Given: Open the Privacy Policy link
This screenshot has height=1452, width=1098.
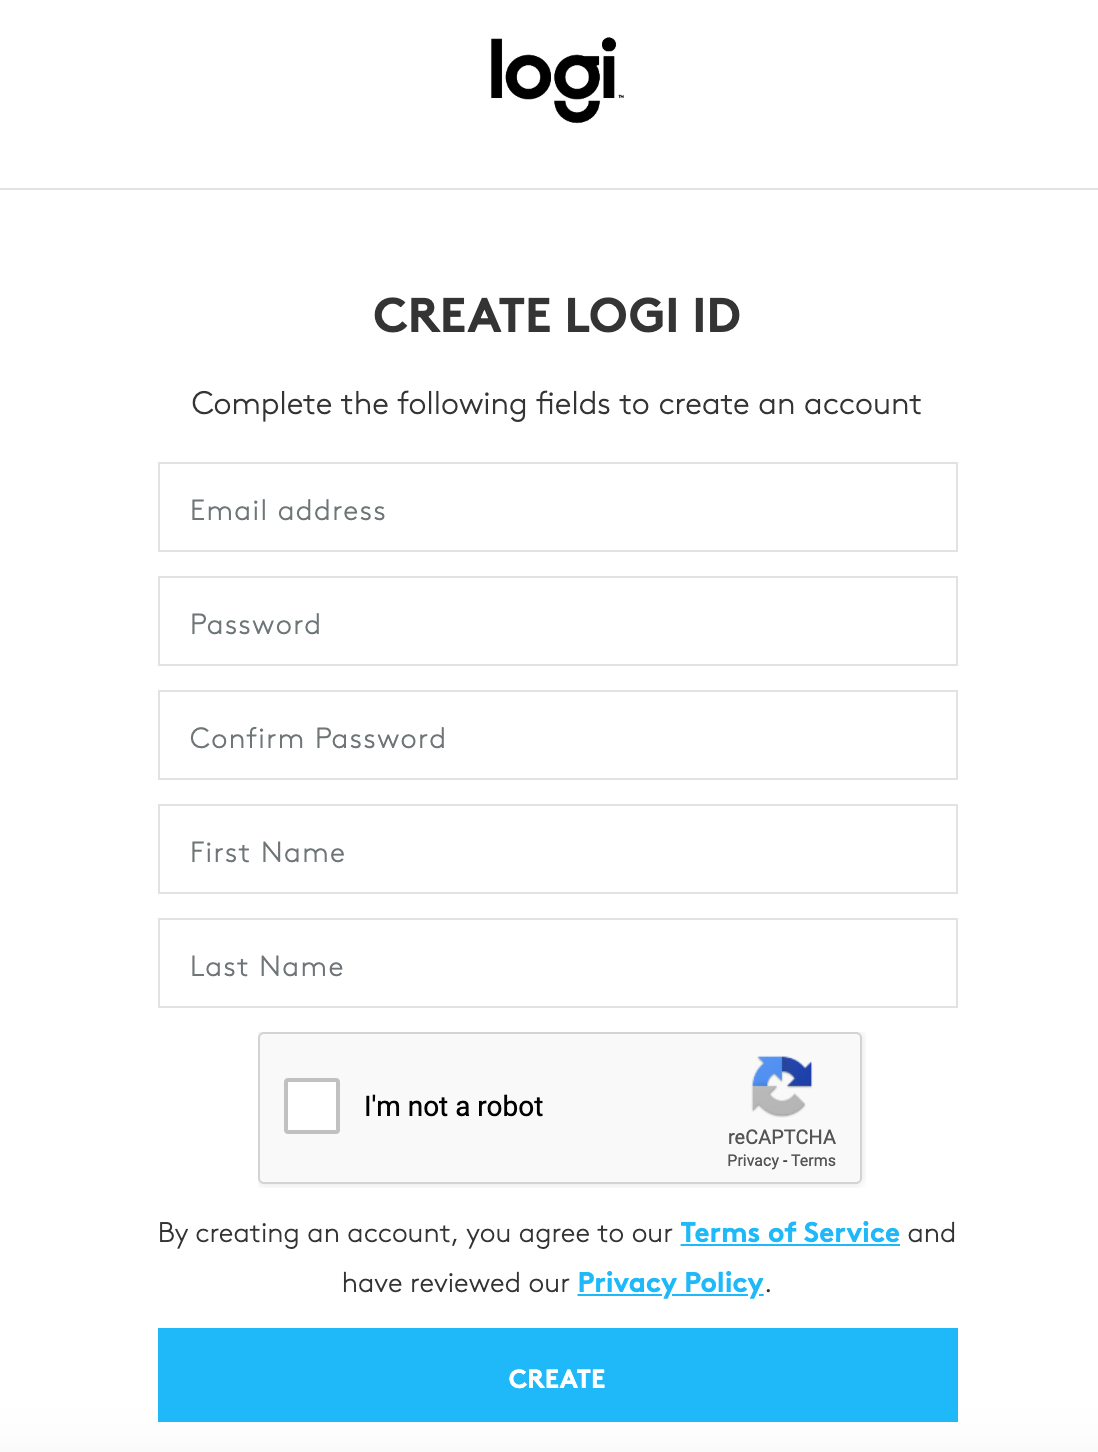Looking at the screenshot, I should [671, 1283].
